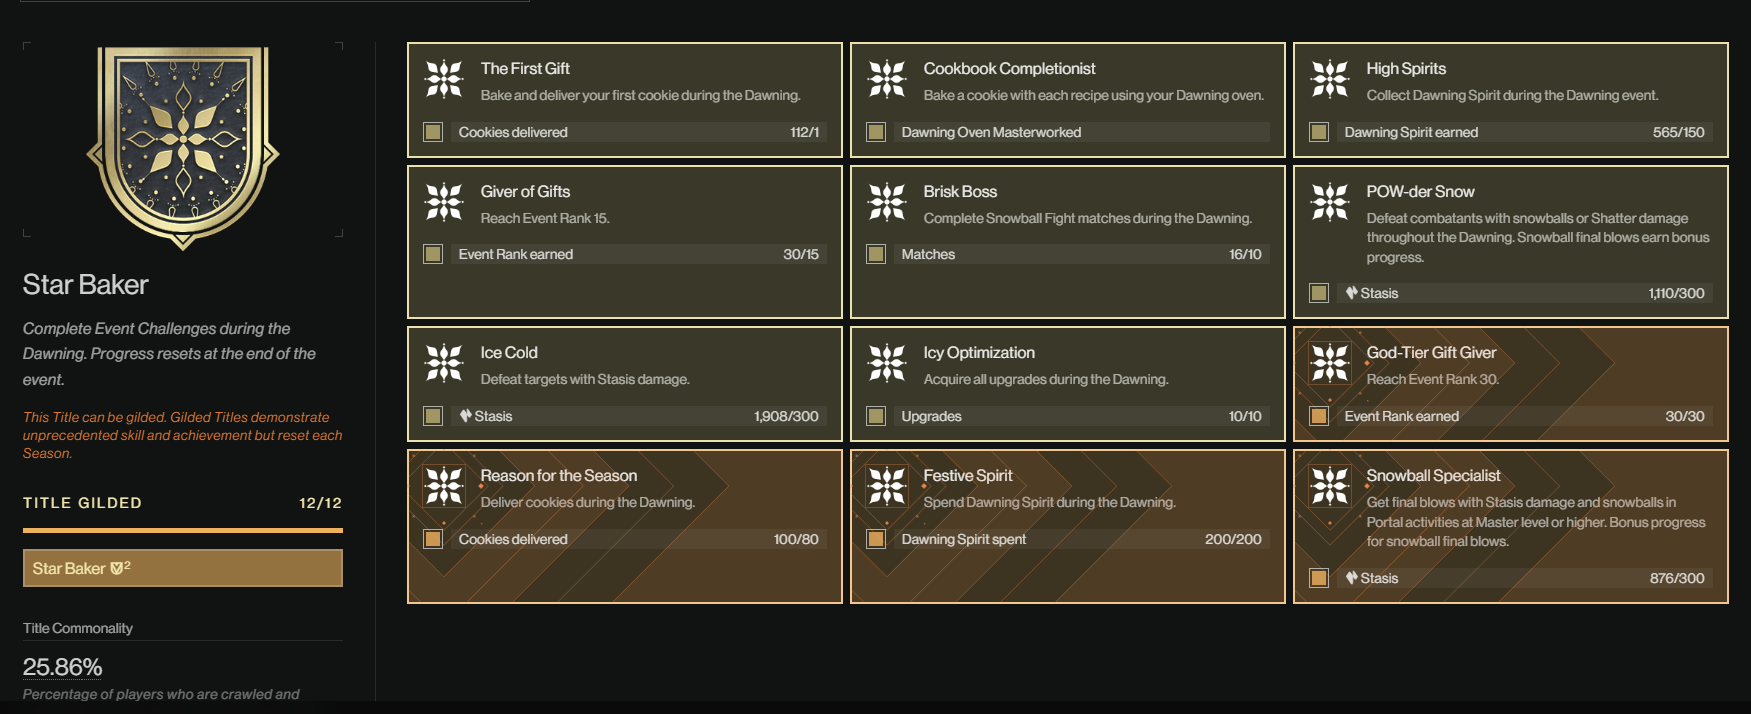
Task: Open the Giver of Gifts challenge title
Action: (525, 191)
